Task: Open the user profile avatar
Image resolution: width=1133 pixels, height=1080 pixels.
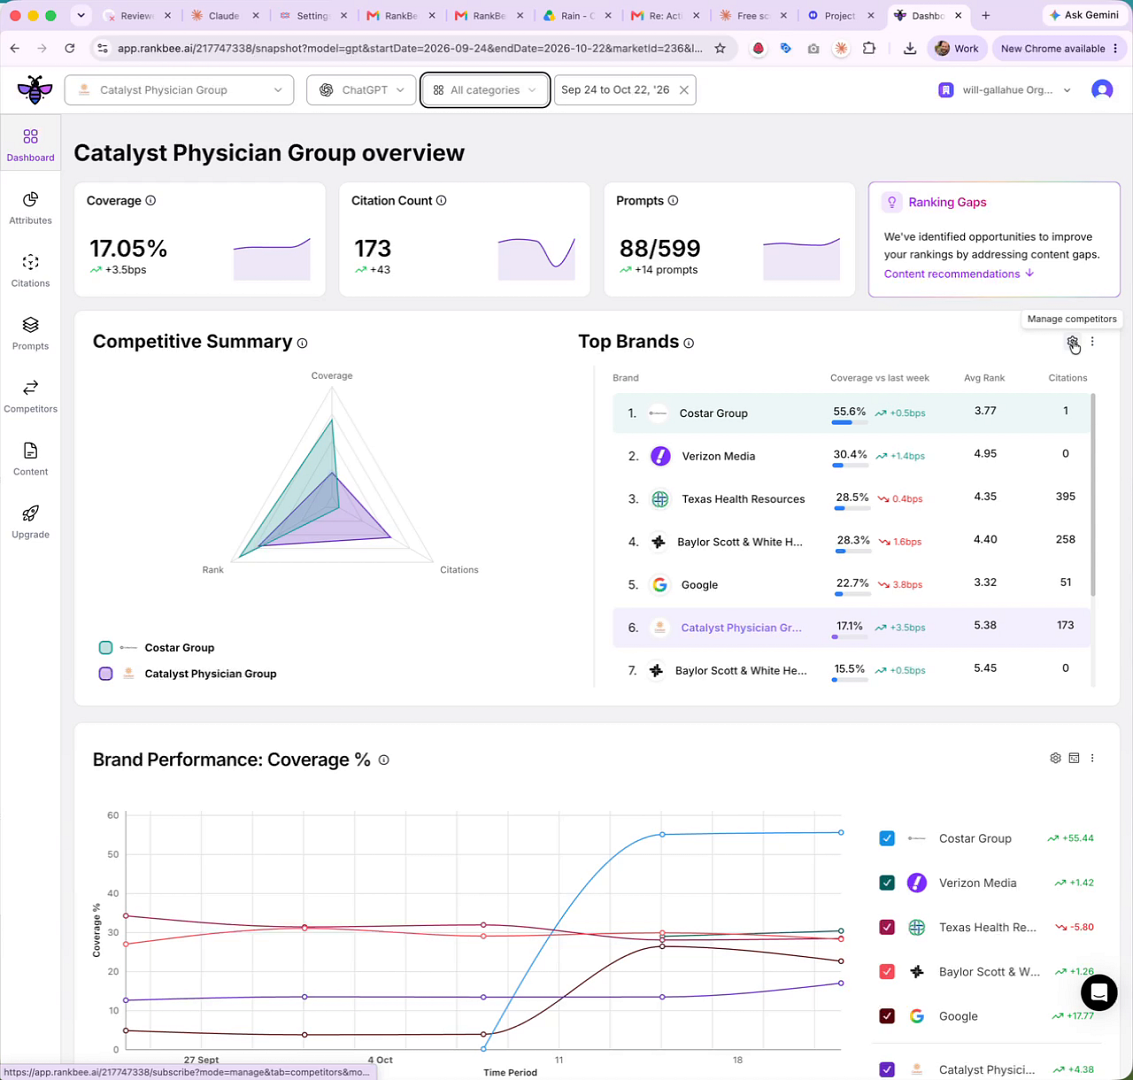Action: point(1101,90)
